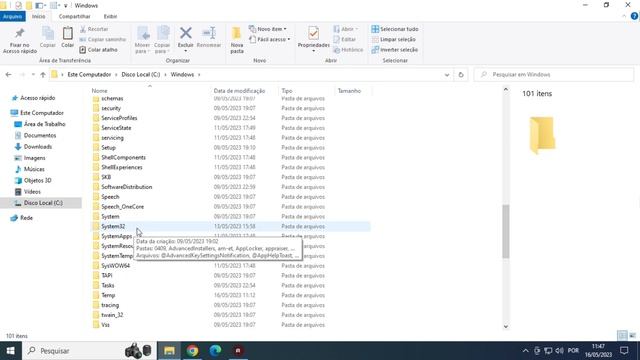The height and width of the screenshot is (360, 640).
Task: Choose Copiar caminho in ribbon
Action: 102,40
